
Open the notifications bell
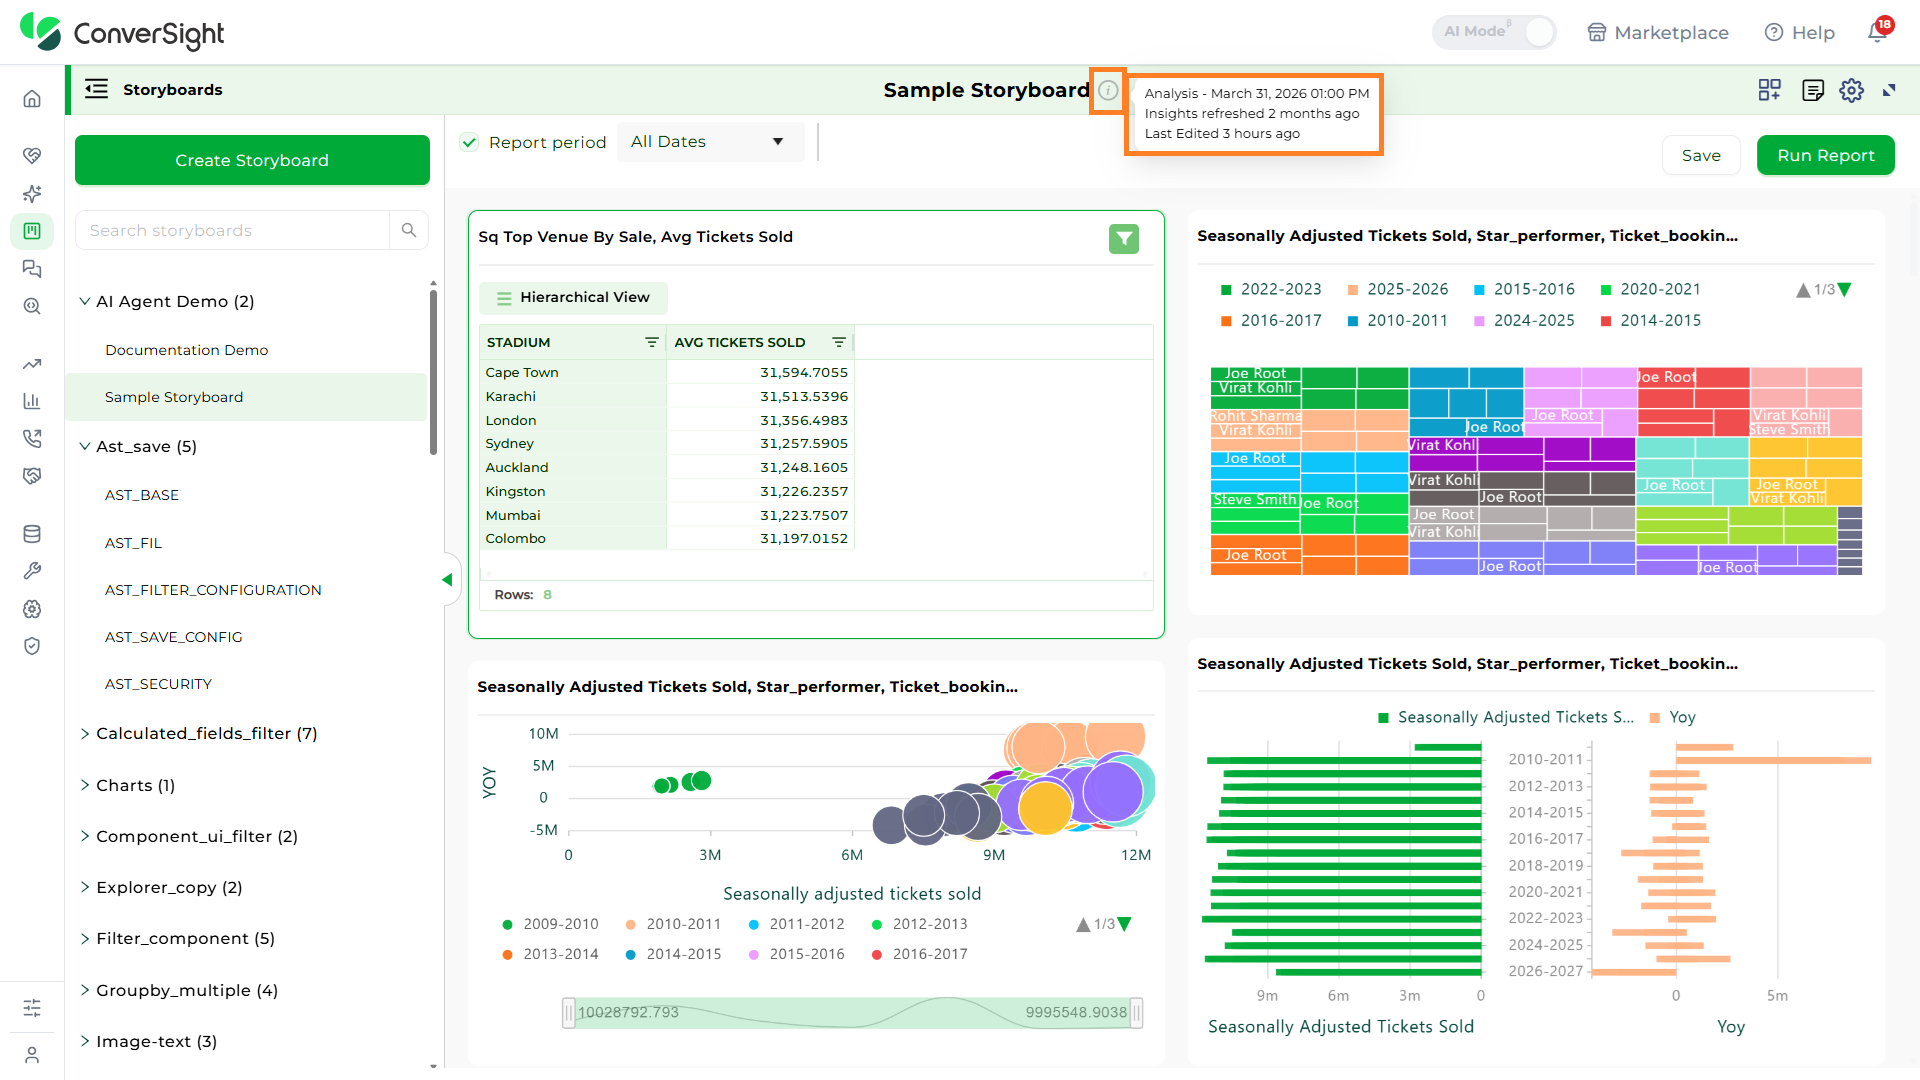click(1877, 32)
